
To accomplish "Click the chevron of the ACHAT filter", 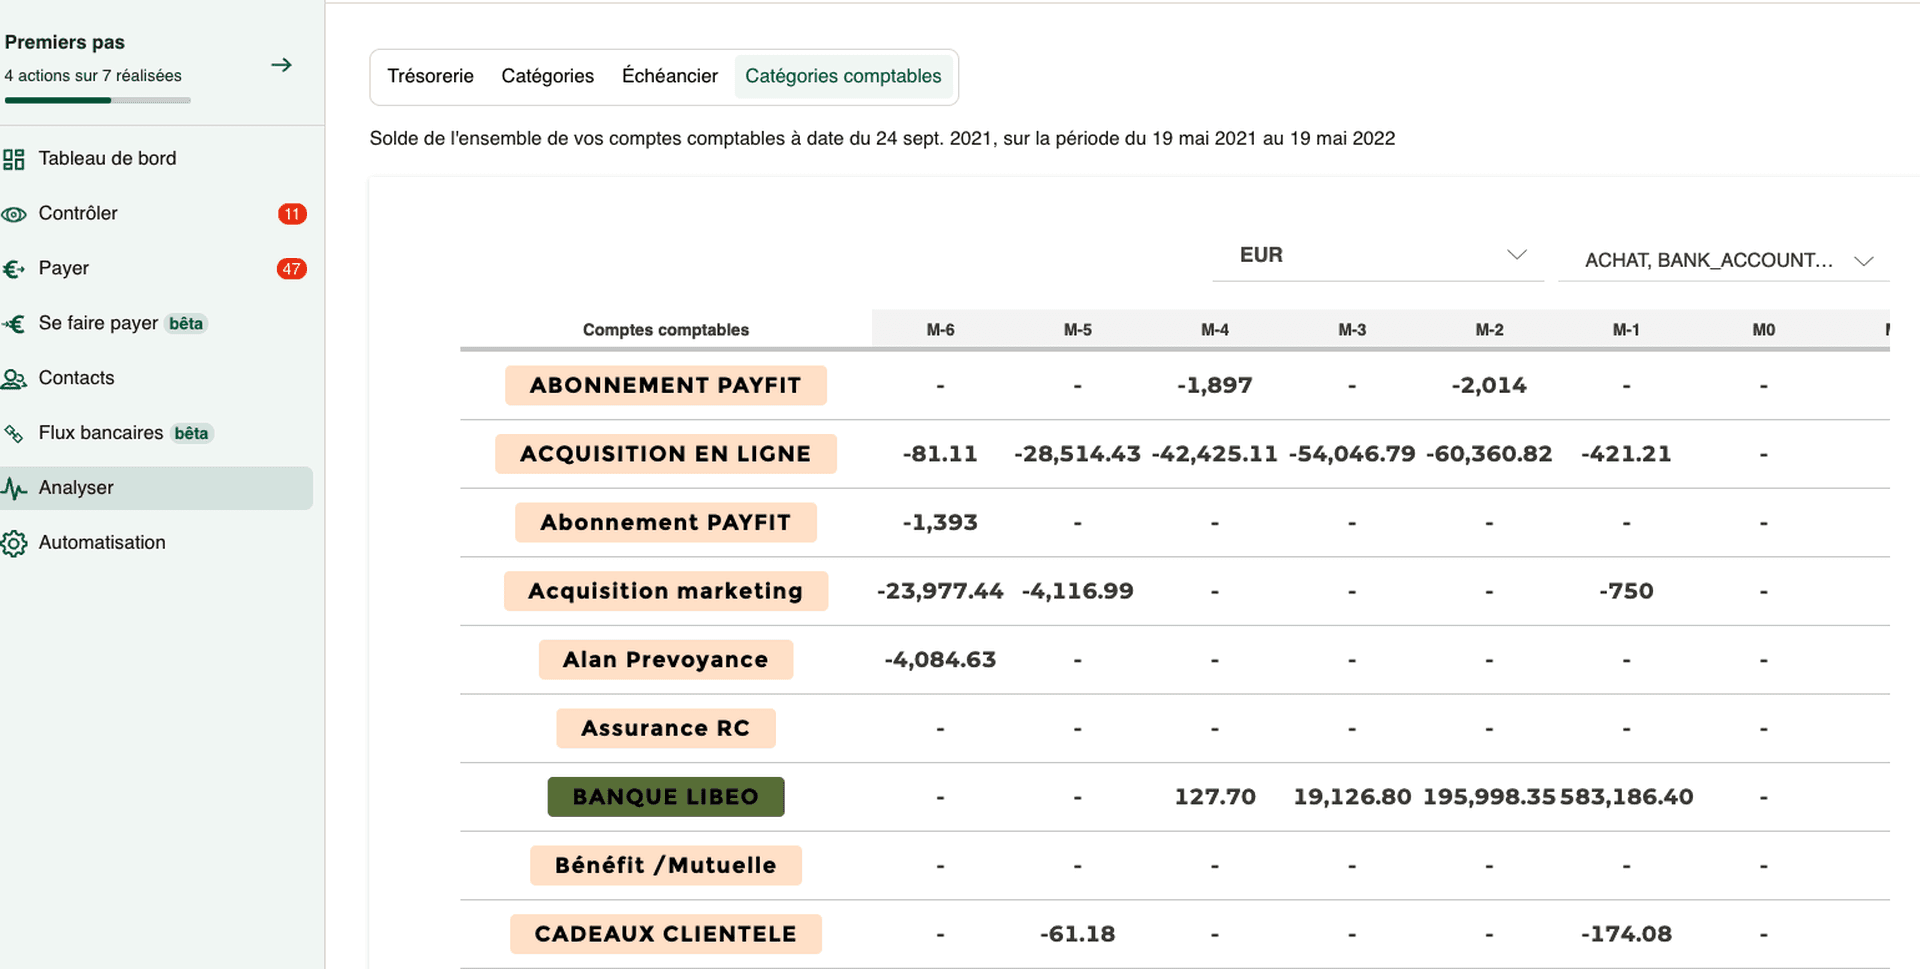I will [1863, 261].
